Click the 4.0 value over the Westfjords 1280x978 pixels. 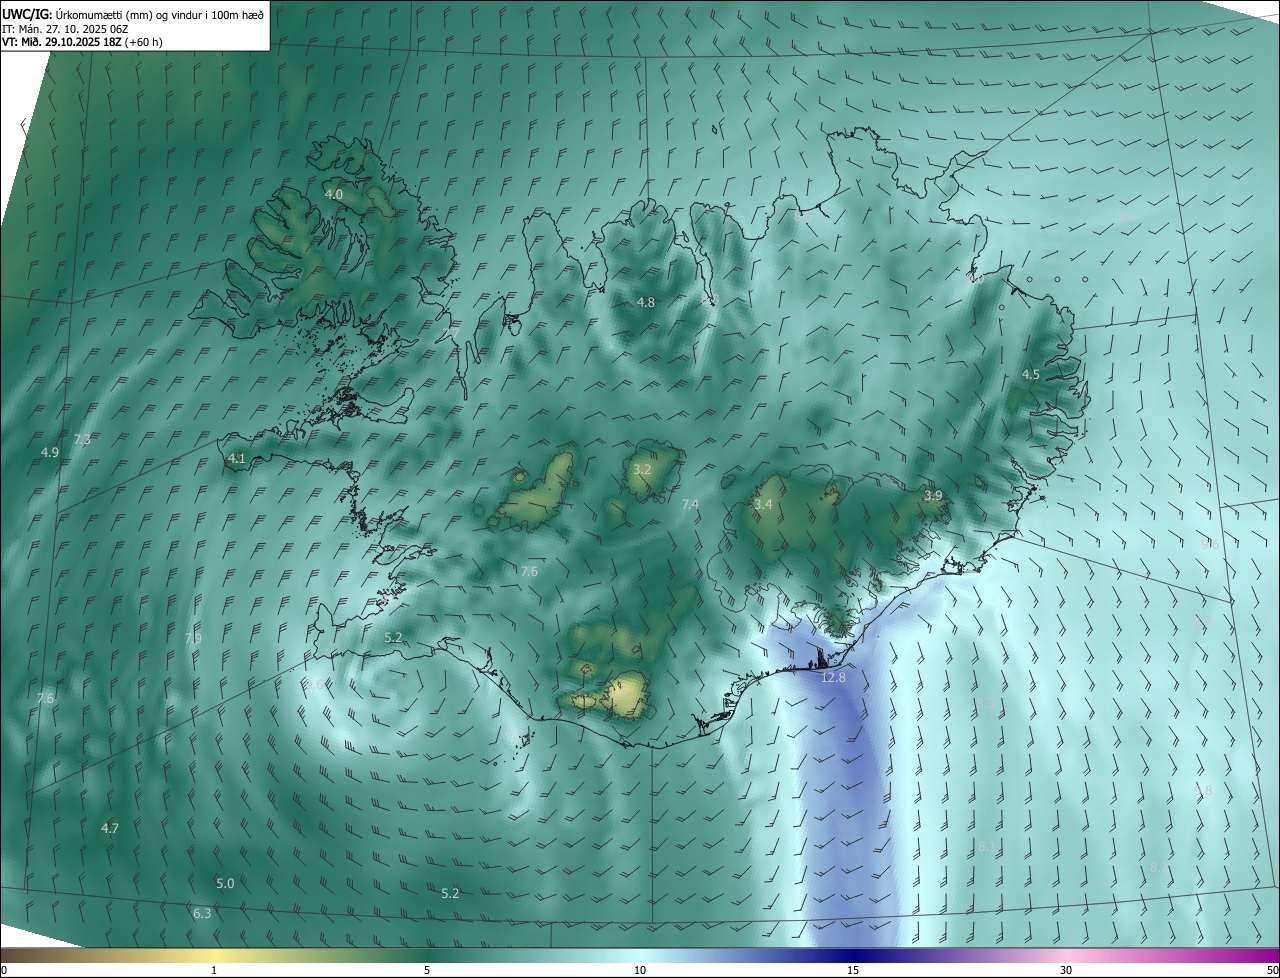[334, 194]
